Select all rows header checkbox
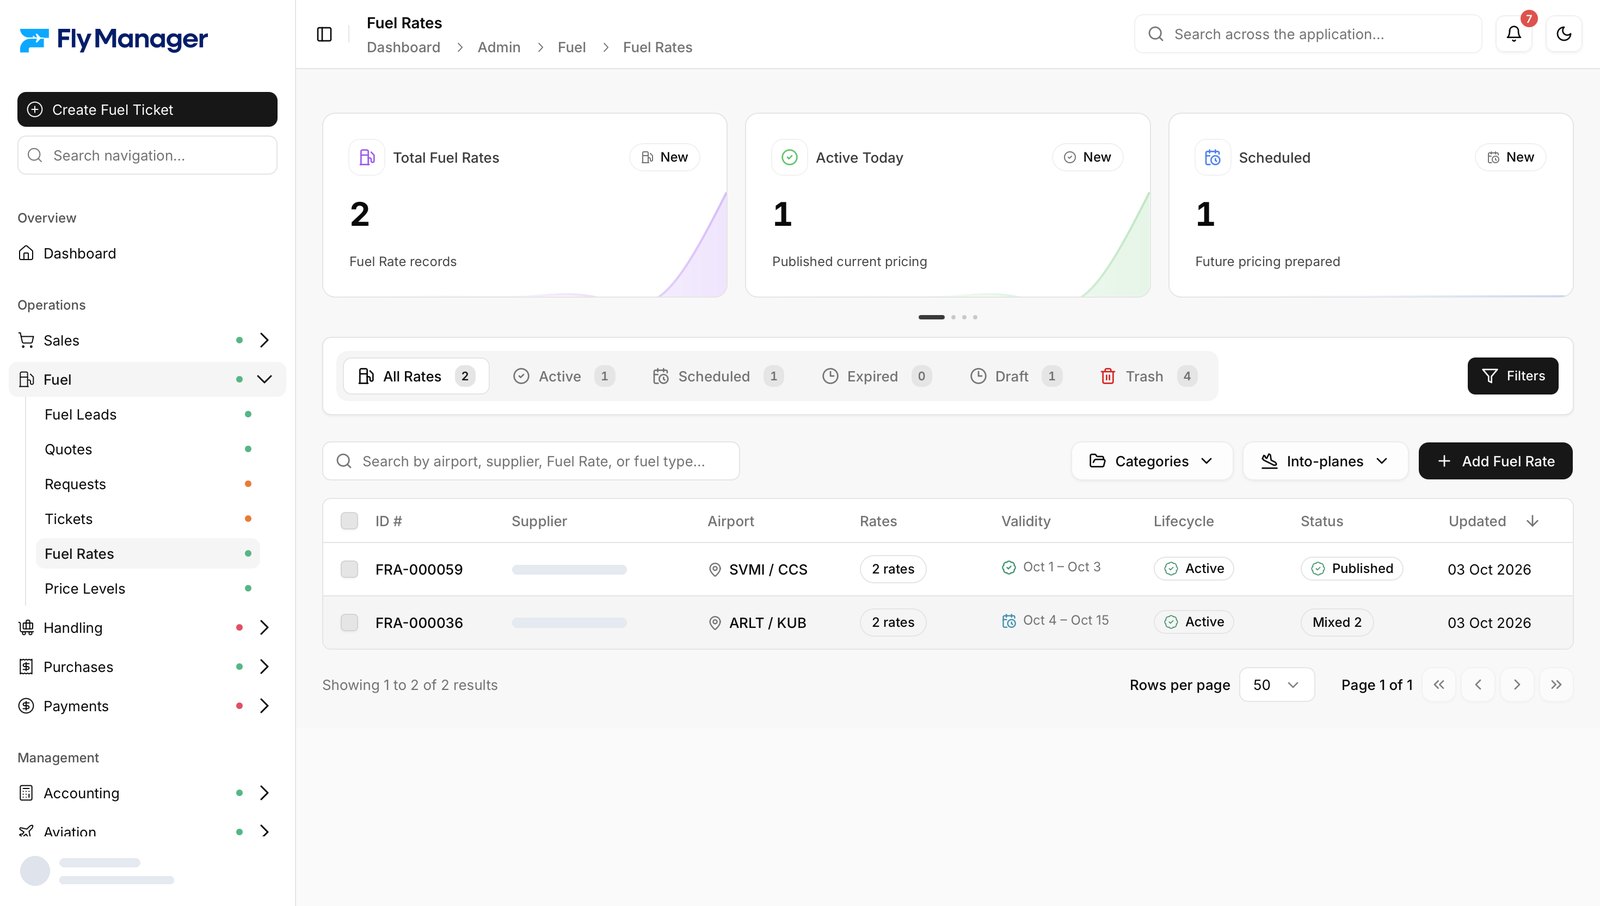Screen dimensions: 1600x906 pos(349,521)
